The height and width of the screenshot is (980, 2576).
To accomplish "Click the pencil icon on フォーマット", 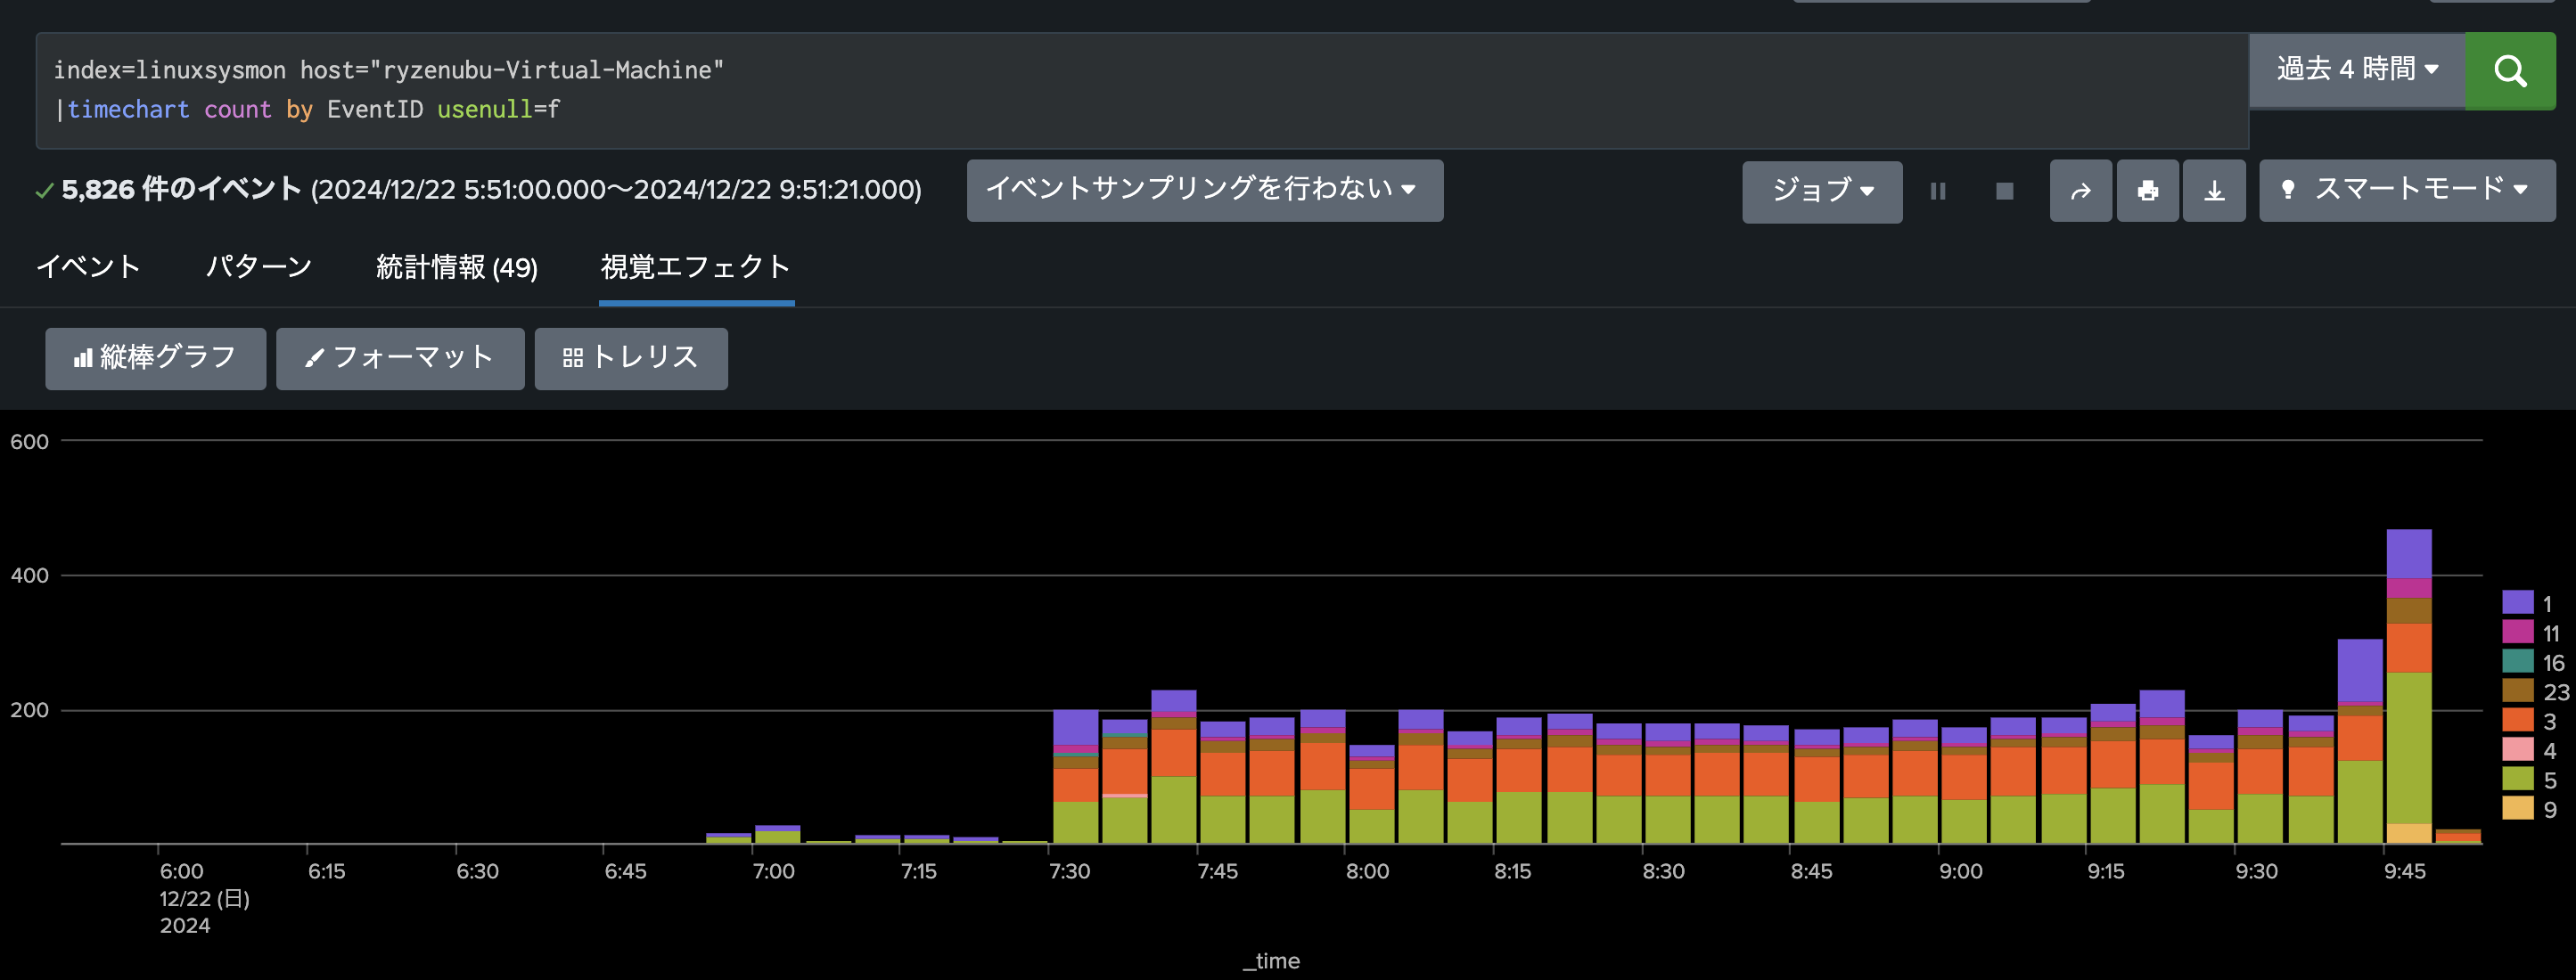I will (314, 358).
